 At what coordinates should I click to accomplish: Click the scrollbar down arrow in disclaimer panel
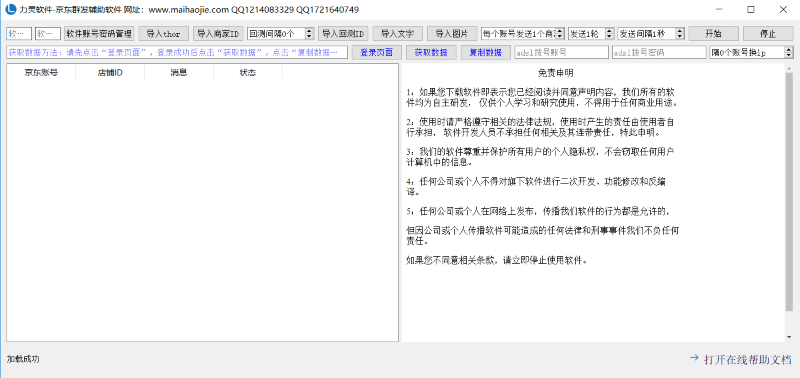[789, 337]
